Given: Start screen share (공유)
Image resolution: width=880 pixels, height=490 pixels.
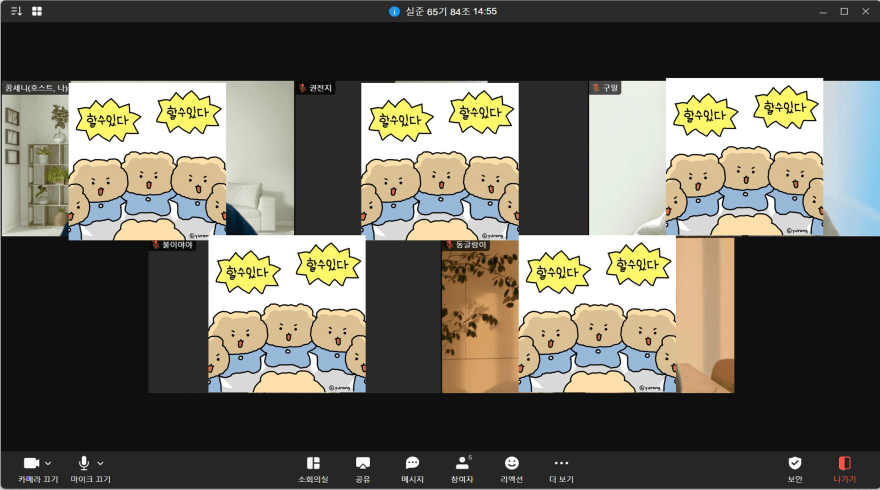Looking at the screenshot, I should click(x=363, y=469).
